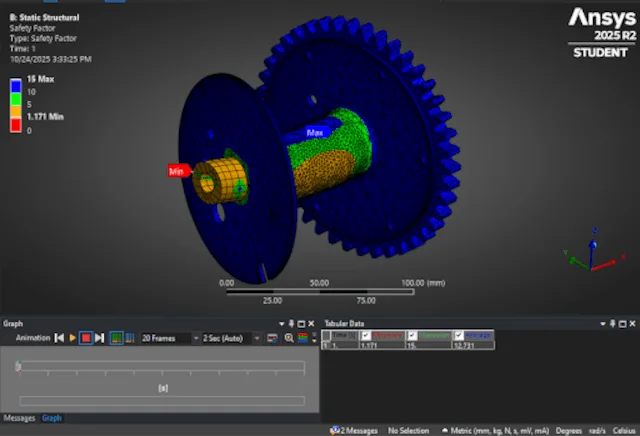The height and width of the screenshot is (436, 640).
Task: Click the export video file icon
Action: pyautogui.click(x=272, y=338)
